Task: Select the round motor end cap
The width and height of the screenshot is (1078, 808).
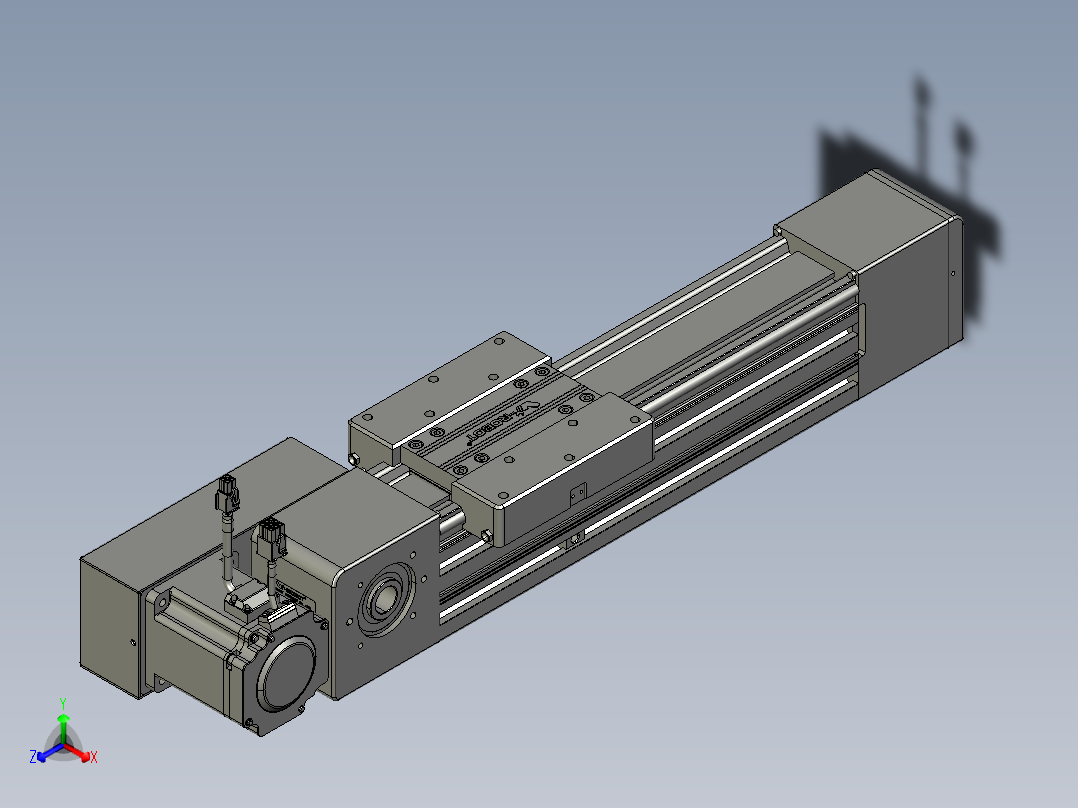Action: click(286, 674)
